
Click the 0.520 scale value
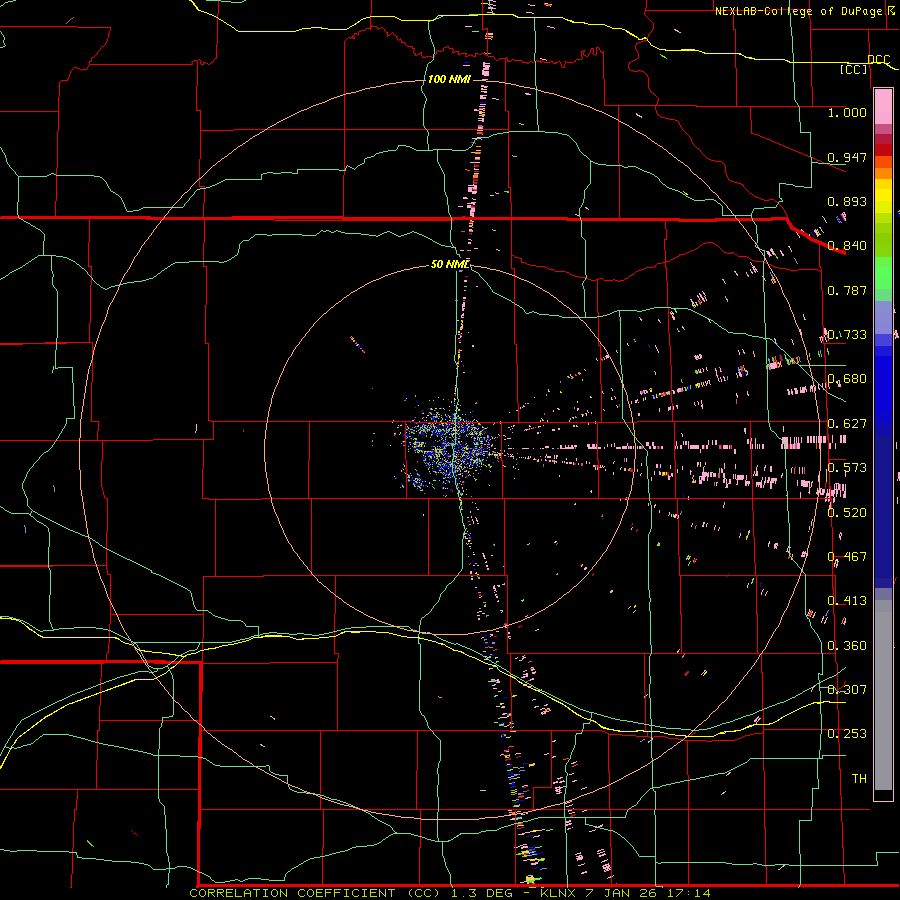click(x=847, y=512)
